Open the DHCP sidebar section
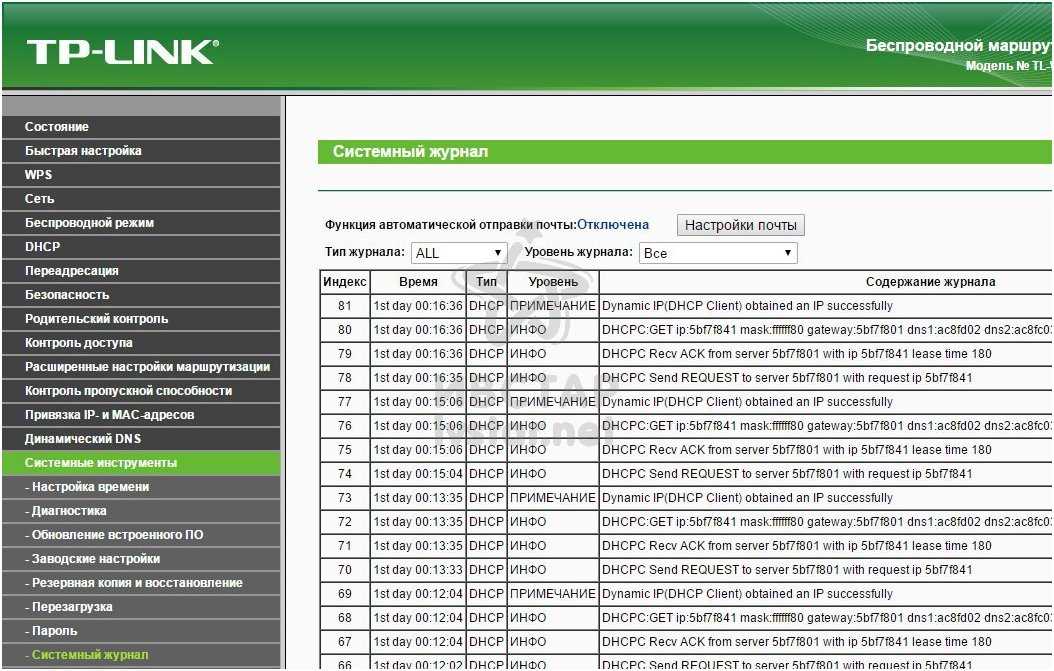This screenshot has height=671, width=1054. (x=43, y=247)
